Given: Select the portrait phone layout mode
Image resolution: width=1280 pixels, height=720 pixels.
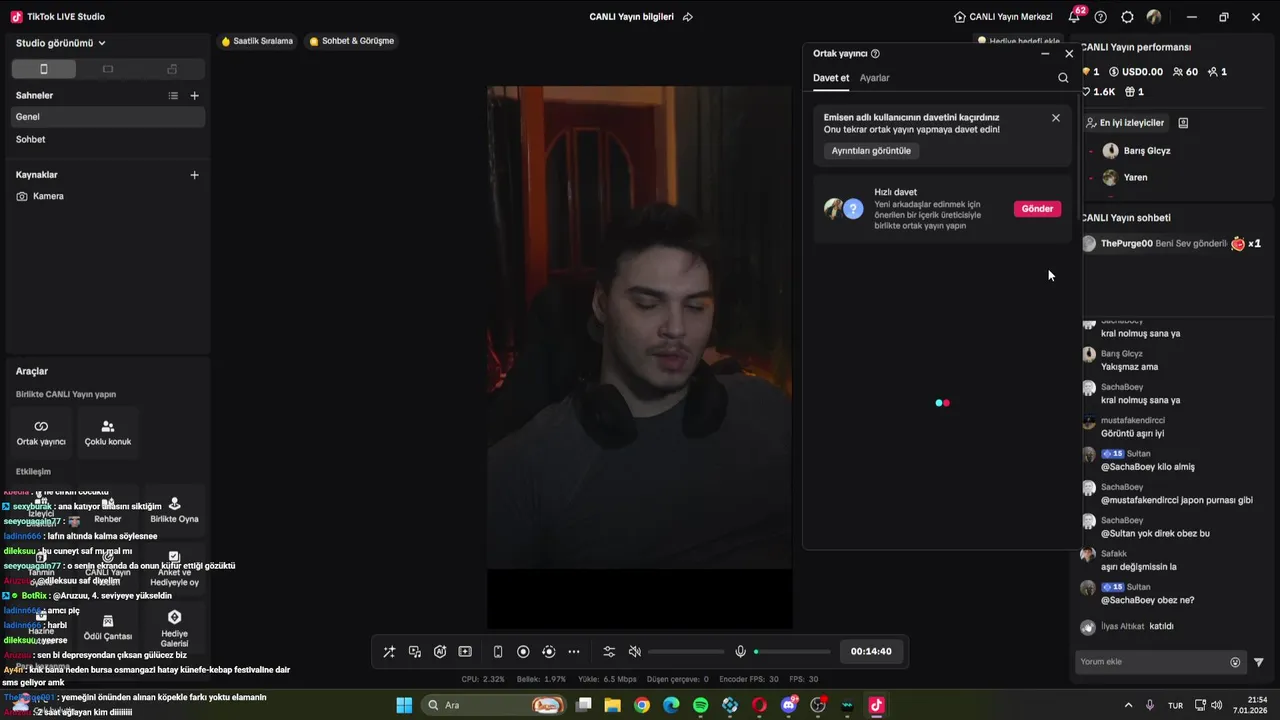Looking at the screenshot, I should tap(43, 69).
